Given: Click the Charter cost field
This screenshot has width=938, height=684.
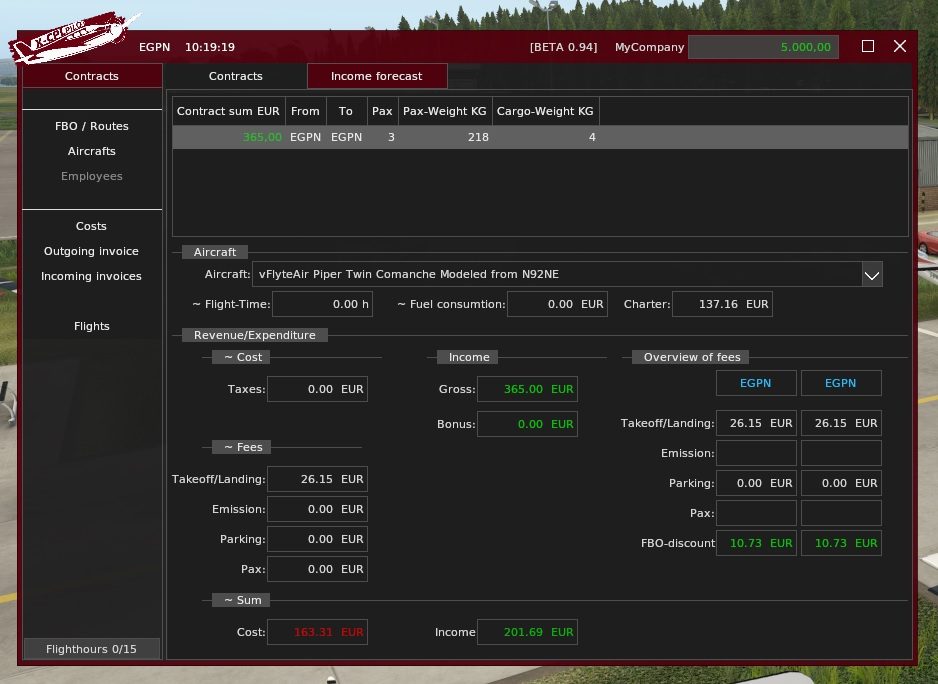Looking at the screenshot, I should tap(721, 304).
